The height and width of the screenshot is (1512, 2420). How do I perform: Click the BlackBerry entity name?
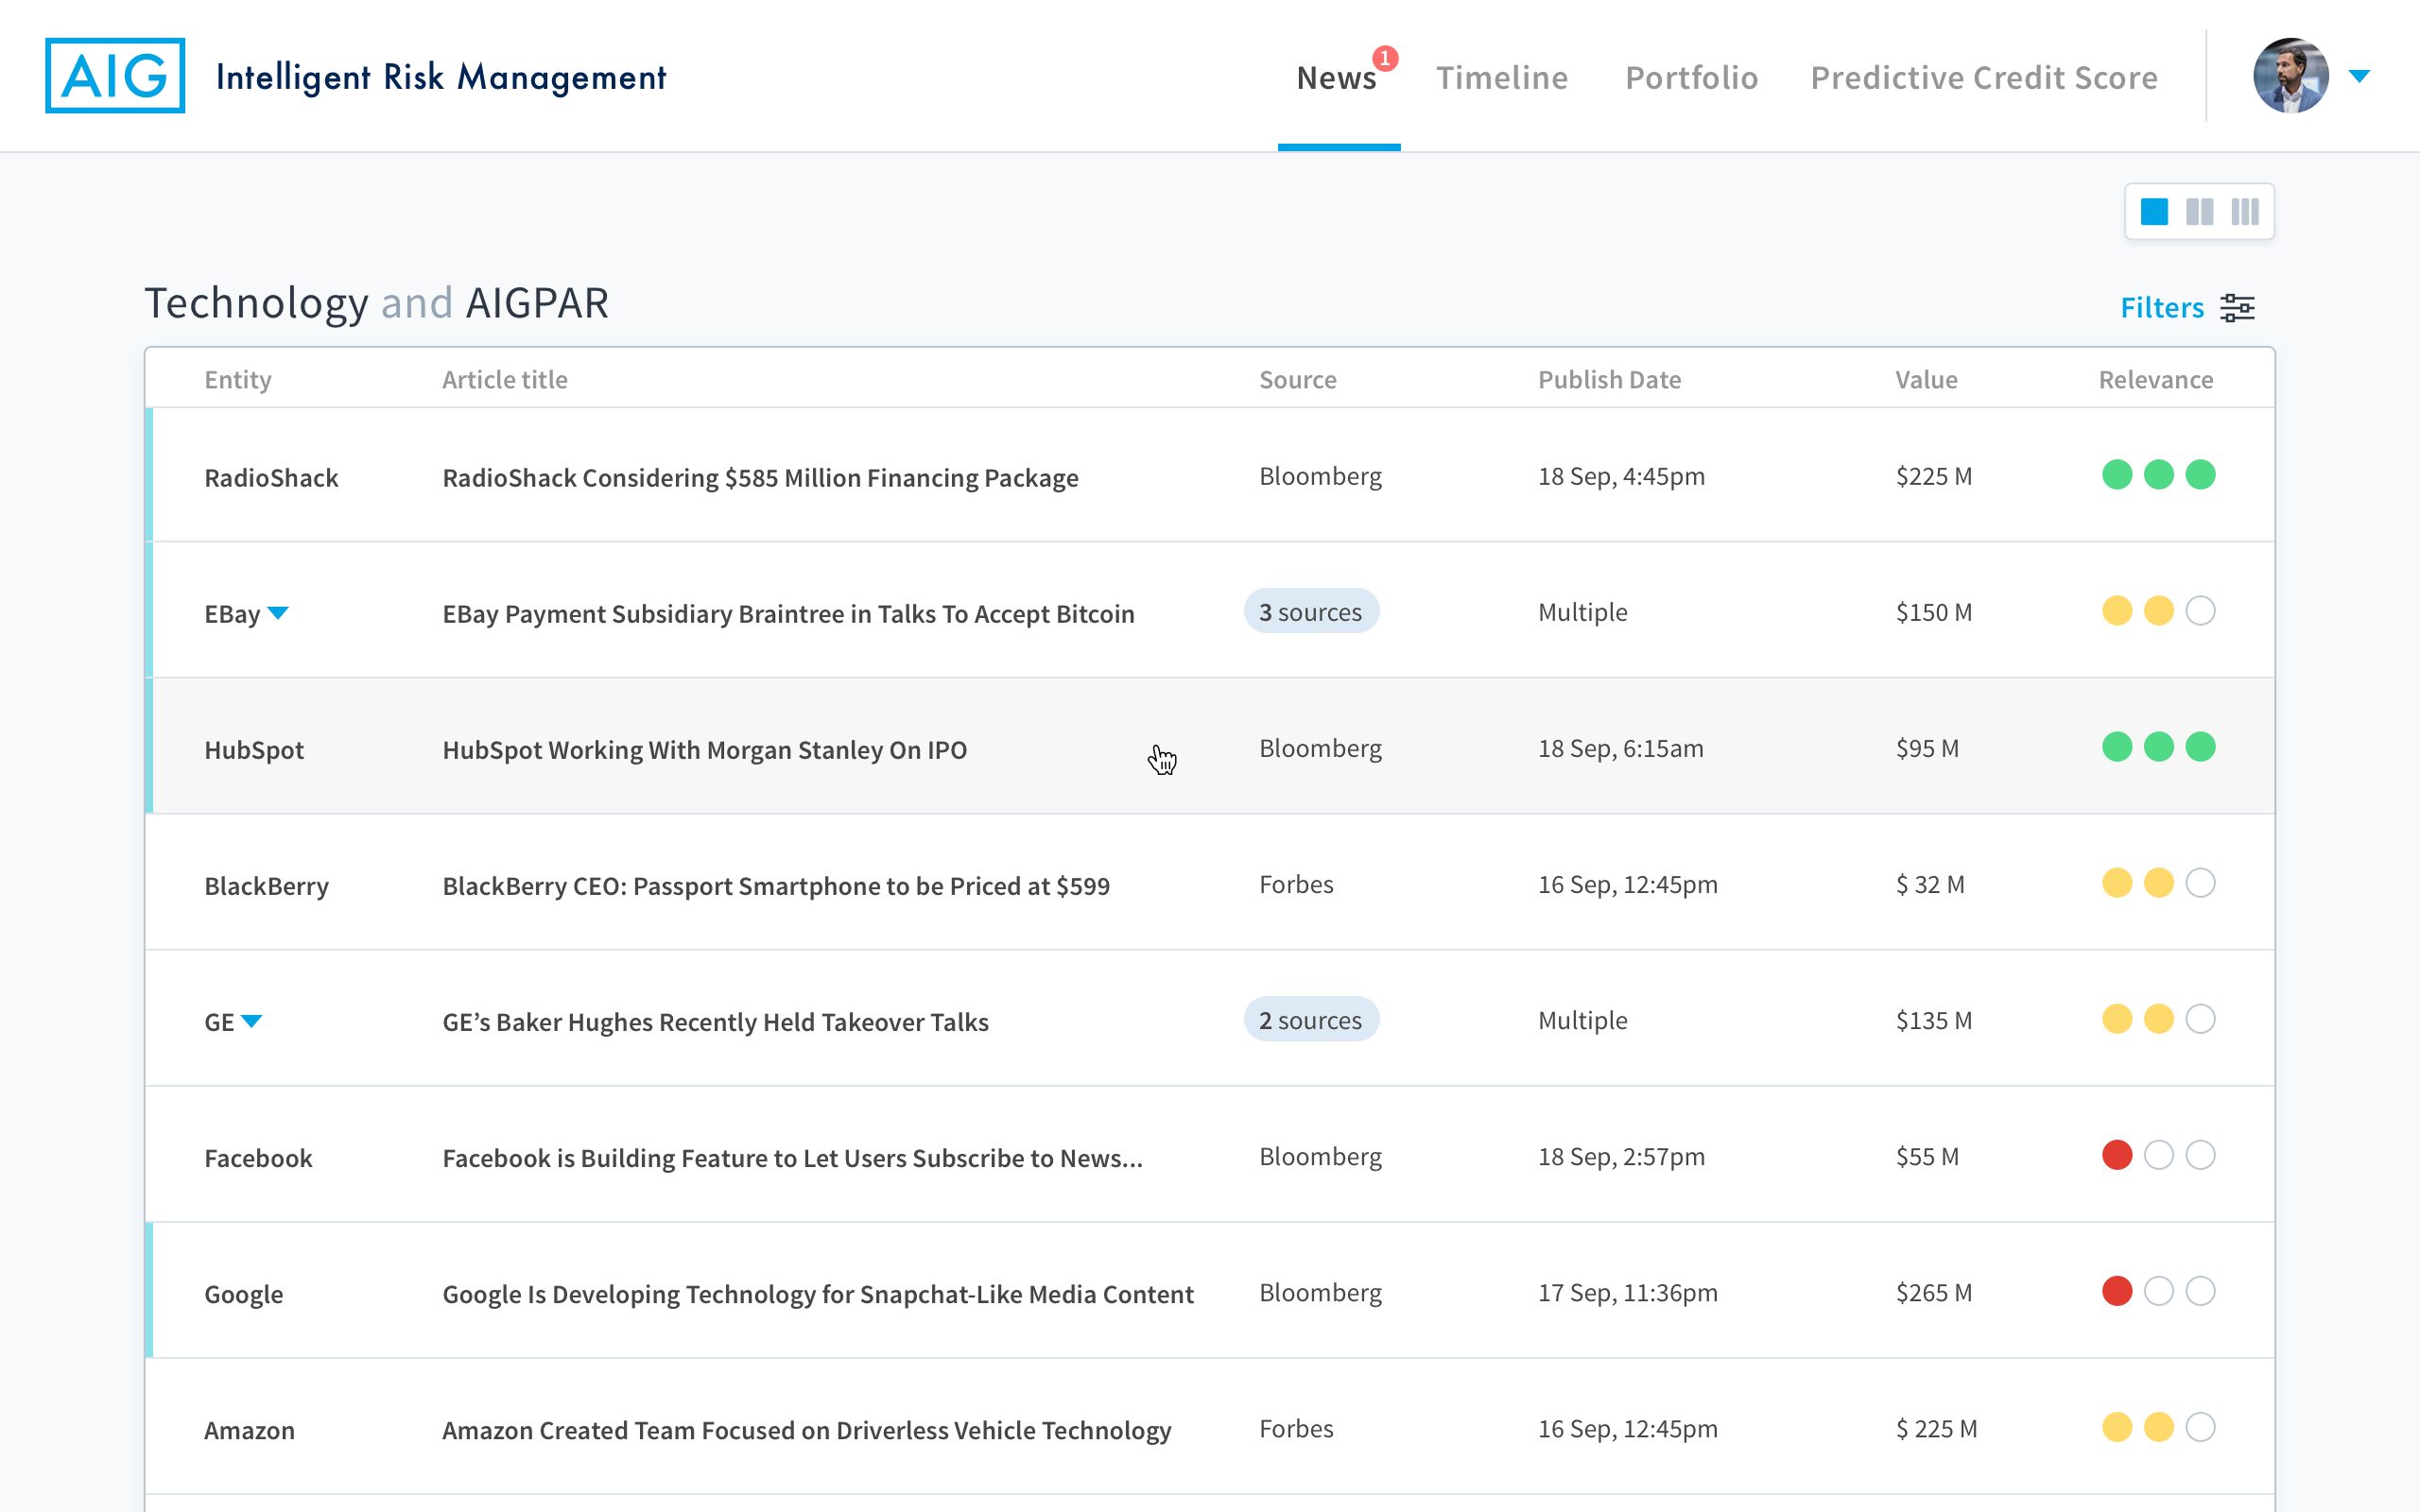(x=266, y=886)
